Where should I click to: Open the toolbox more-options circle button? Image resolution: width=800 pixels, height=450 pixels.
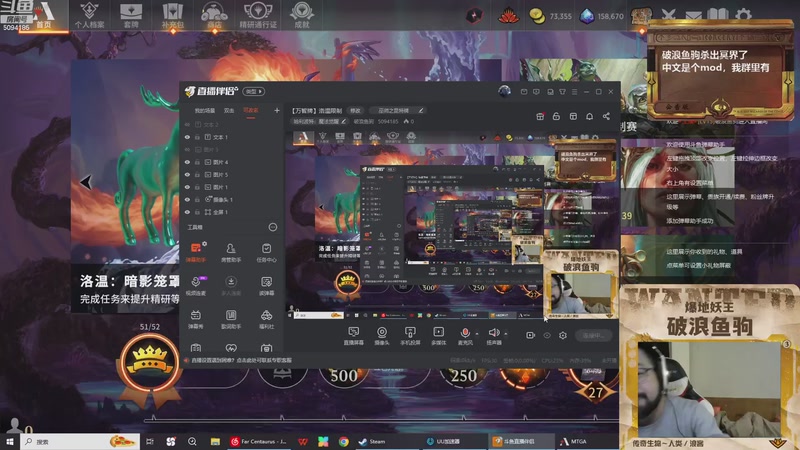(x=273, y=227)
